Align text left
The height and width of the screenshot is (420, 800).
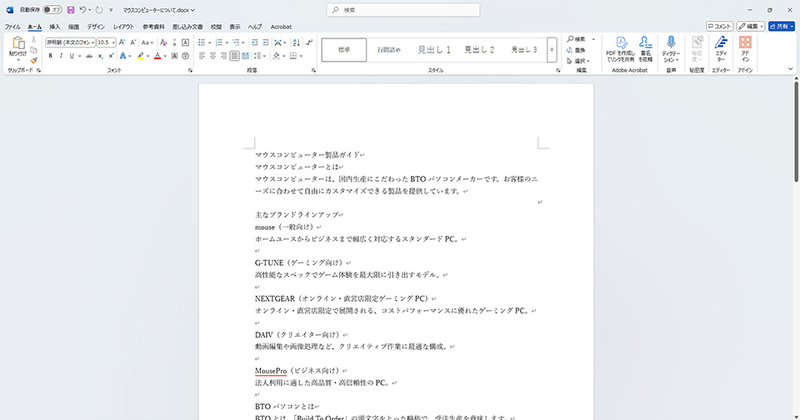click(x=202, y=56)
